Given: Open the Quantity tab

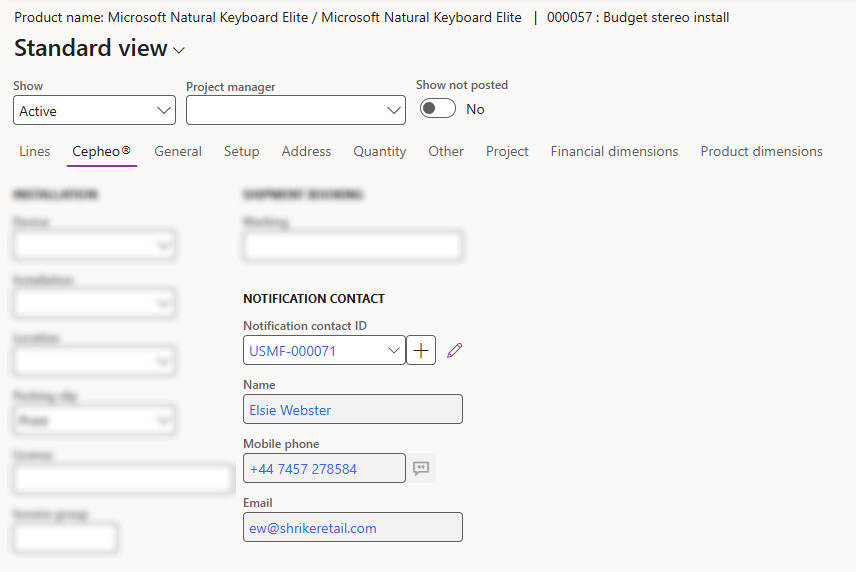Looking at the screenshot, I should pos(379,152).
